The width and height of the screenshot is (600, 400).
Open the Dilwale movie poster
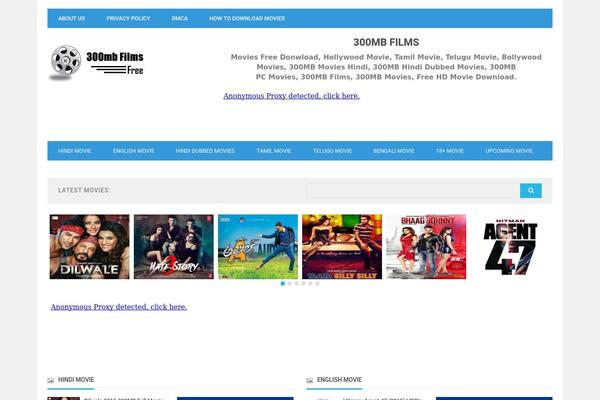point(90,247)
